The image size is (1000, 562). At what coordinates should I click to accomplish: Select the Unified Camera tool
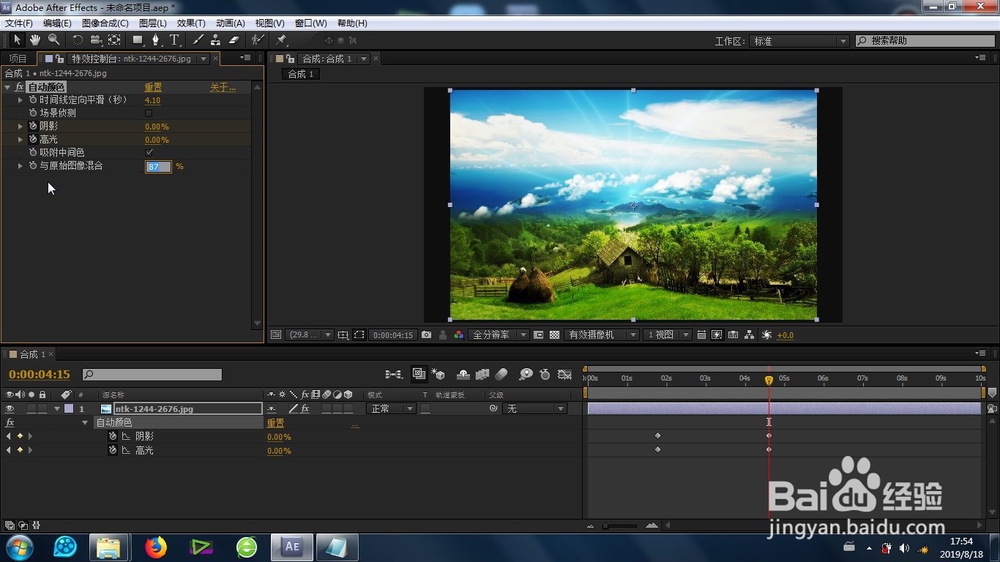(x=96, y=40)
